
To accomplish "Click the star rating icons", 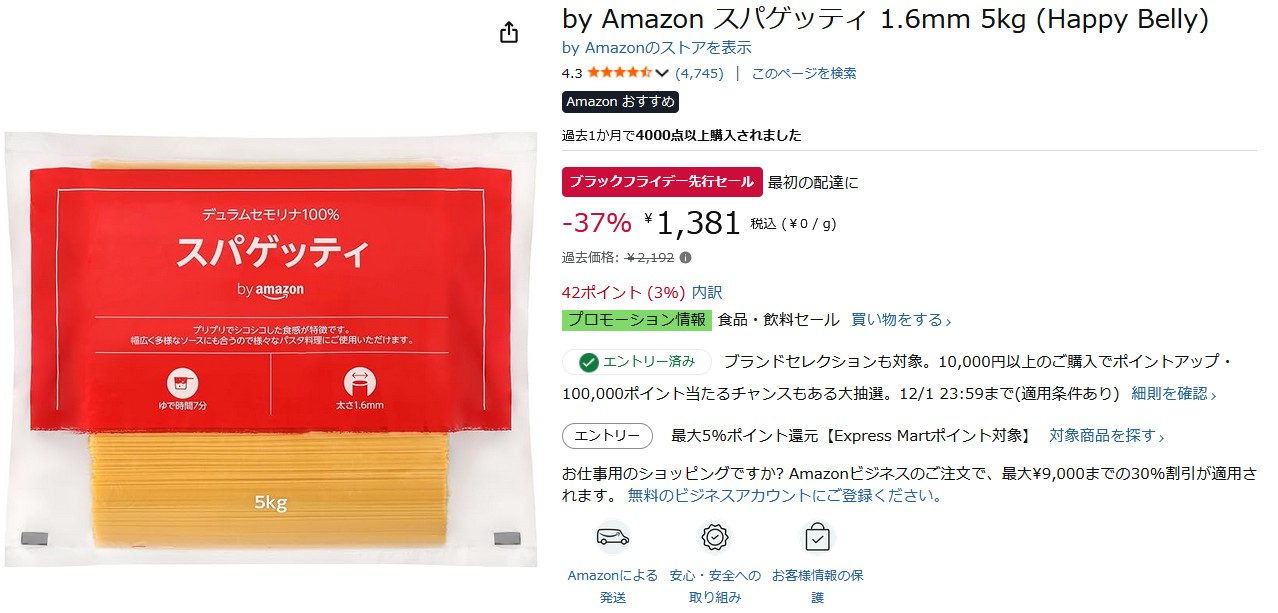I will click(620, 73).
